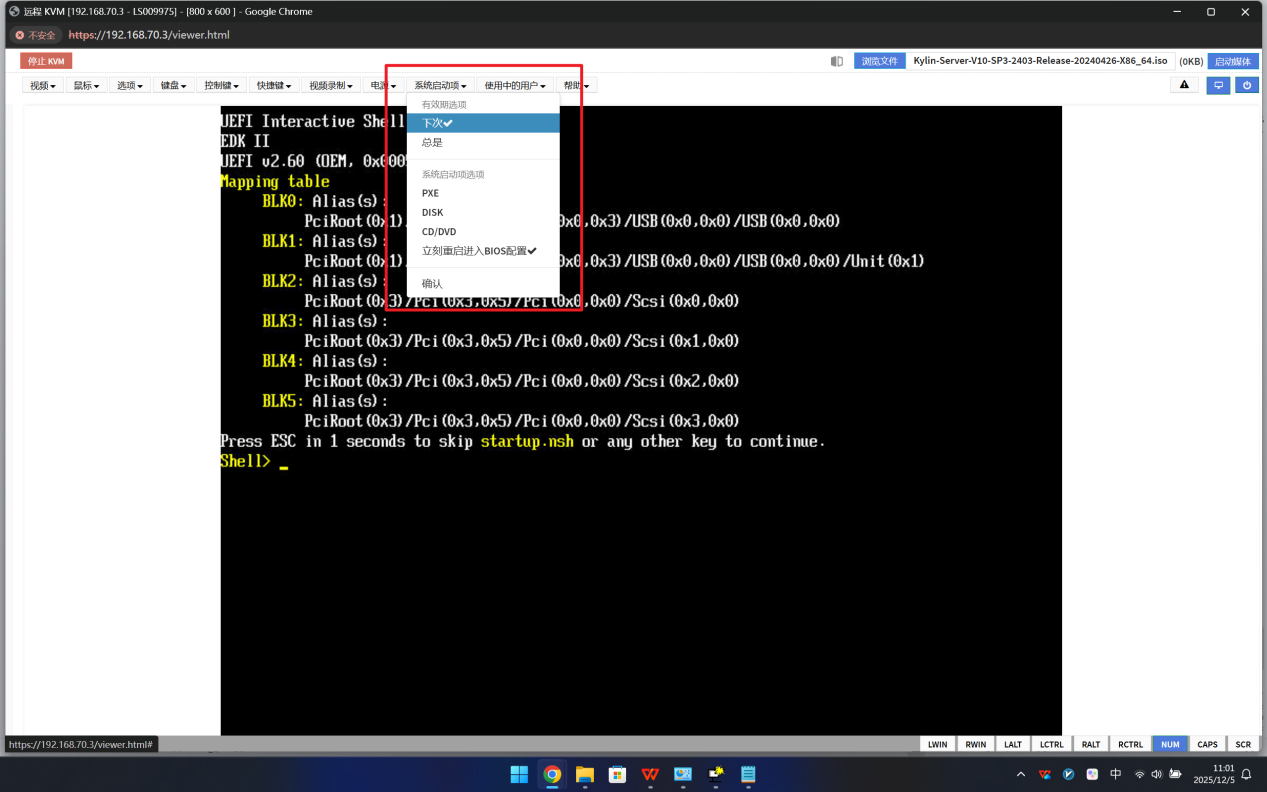1267x792 pixels.
Task: Click the 中 input method indicator
Action: click(x=1115, y=774)
